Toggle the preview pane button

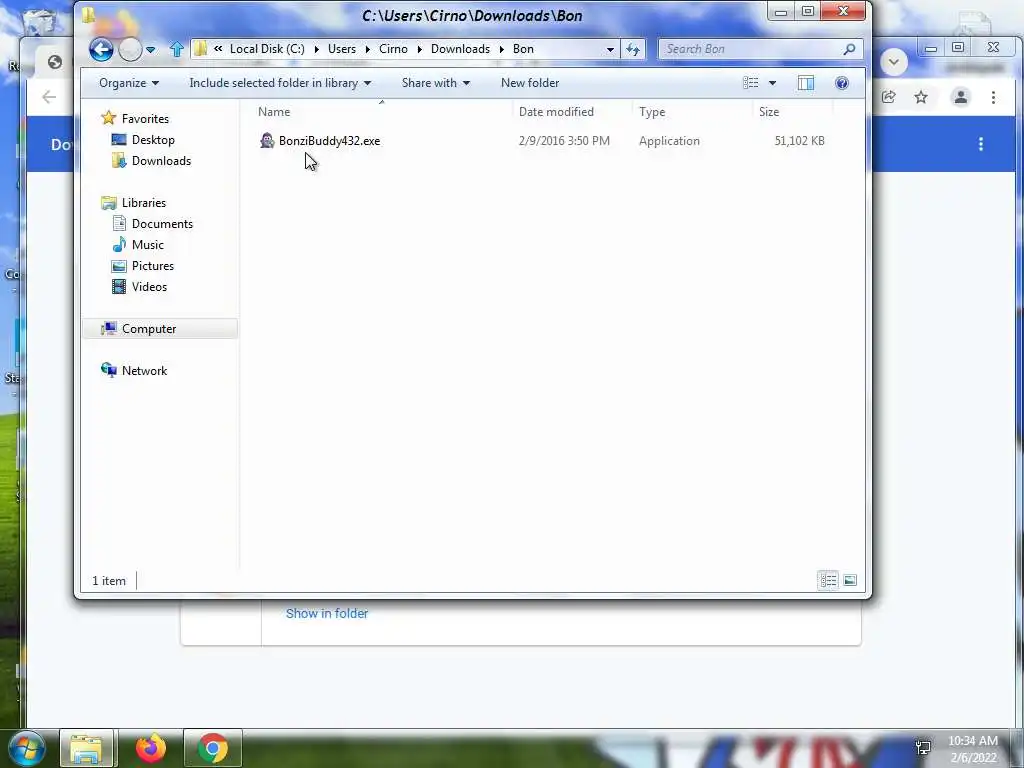806,83
